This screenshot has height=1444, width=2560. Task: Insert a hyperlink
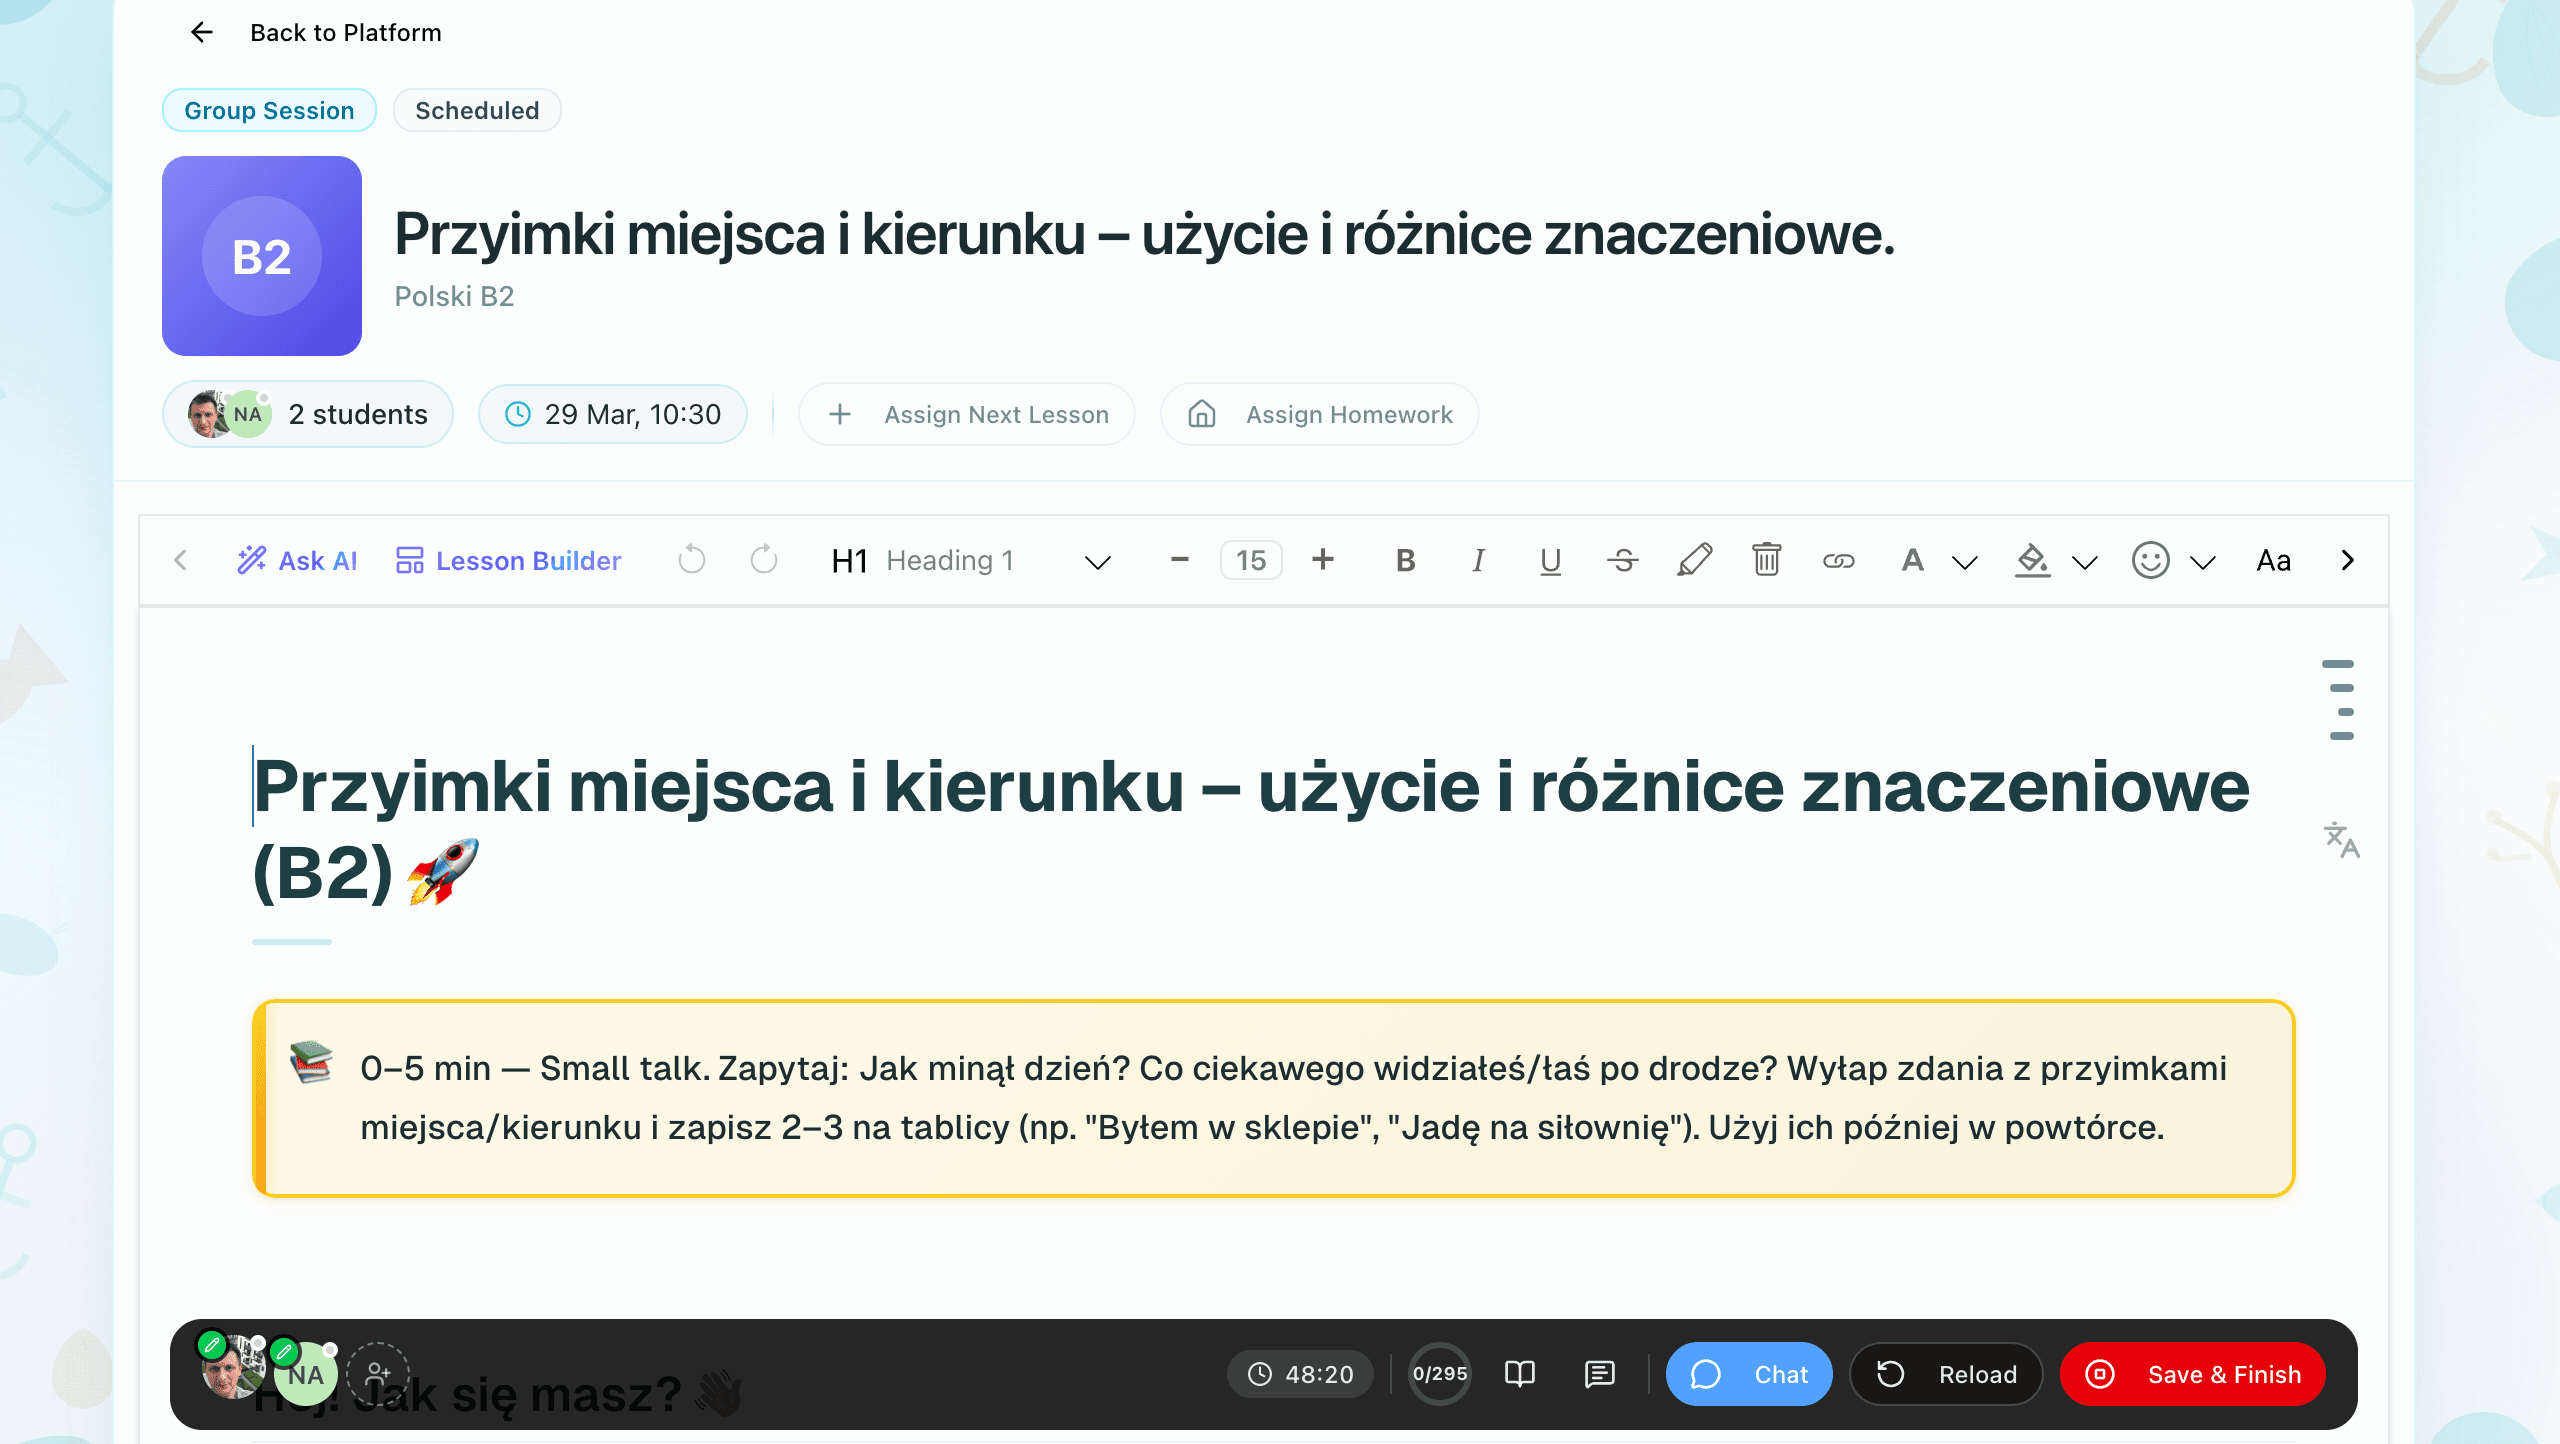pyautogui.click(x=1840, y=560)
